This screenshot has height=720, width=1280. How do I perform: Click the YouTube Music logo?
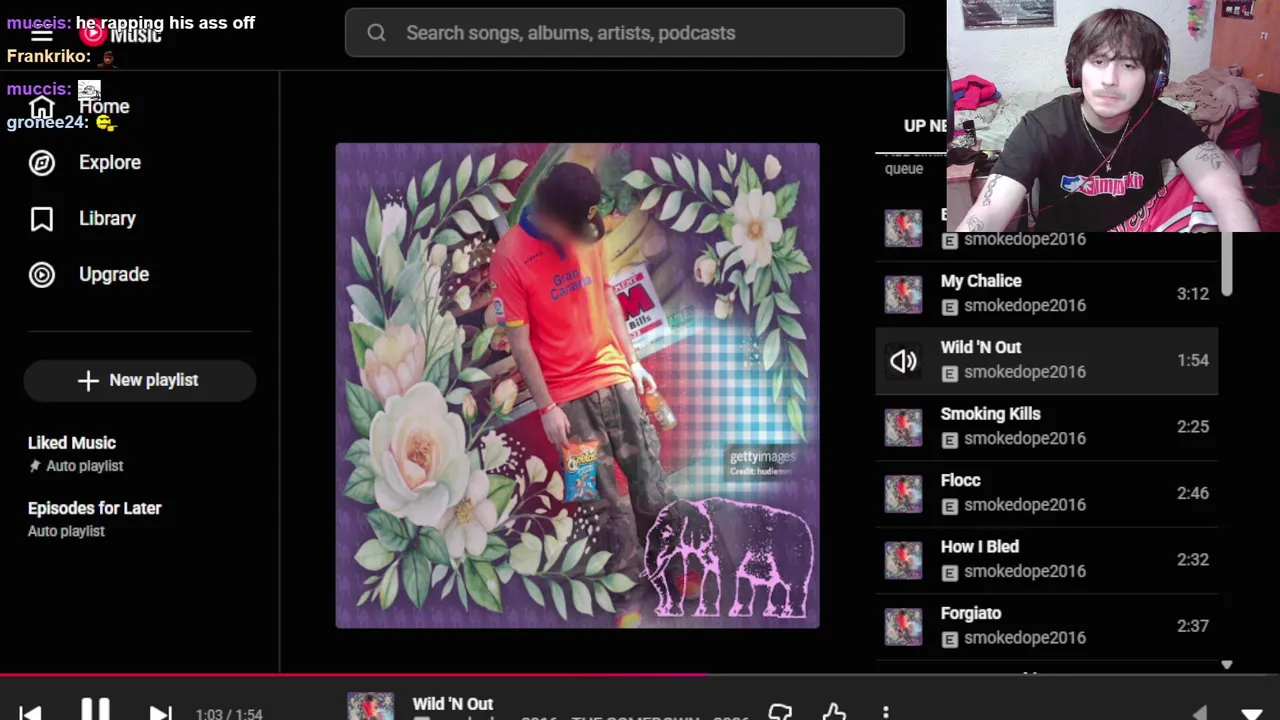(121, 34)
